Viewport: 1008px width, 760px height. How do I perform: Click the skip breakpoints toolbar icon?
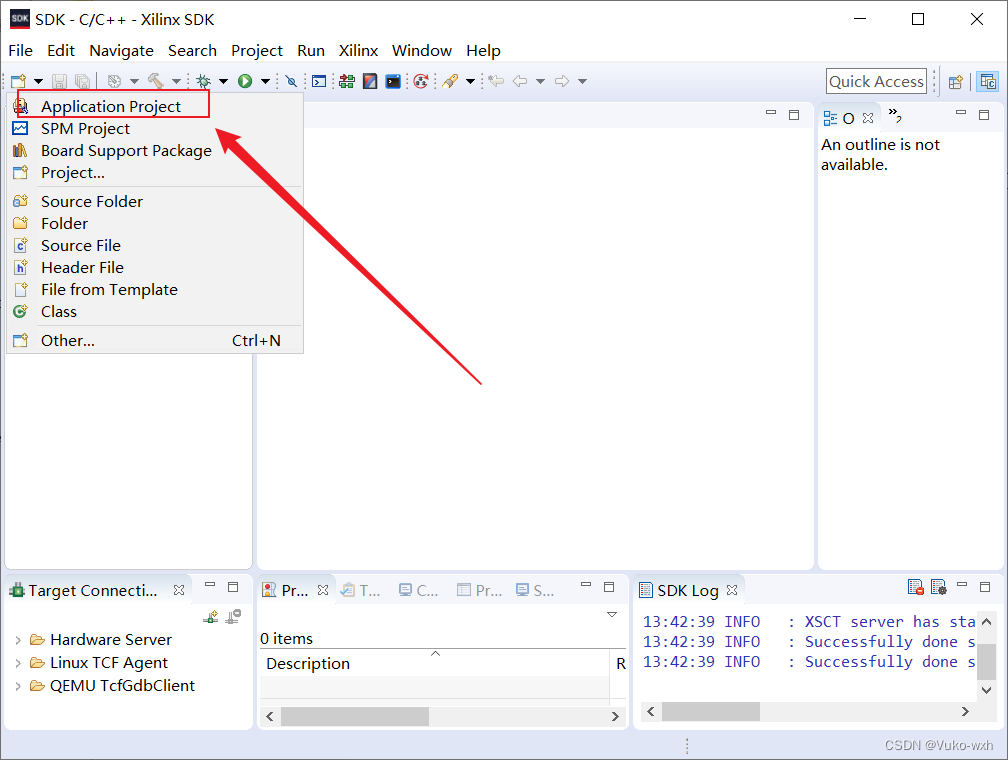click(x=291, y=81)
